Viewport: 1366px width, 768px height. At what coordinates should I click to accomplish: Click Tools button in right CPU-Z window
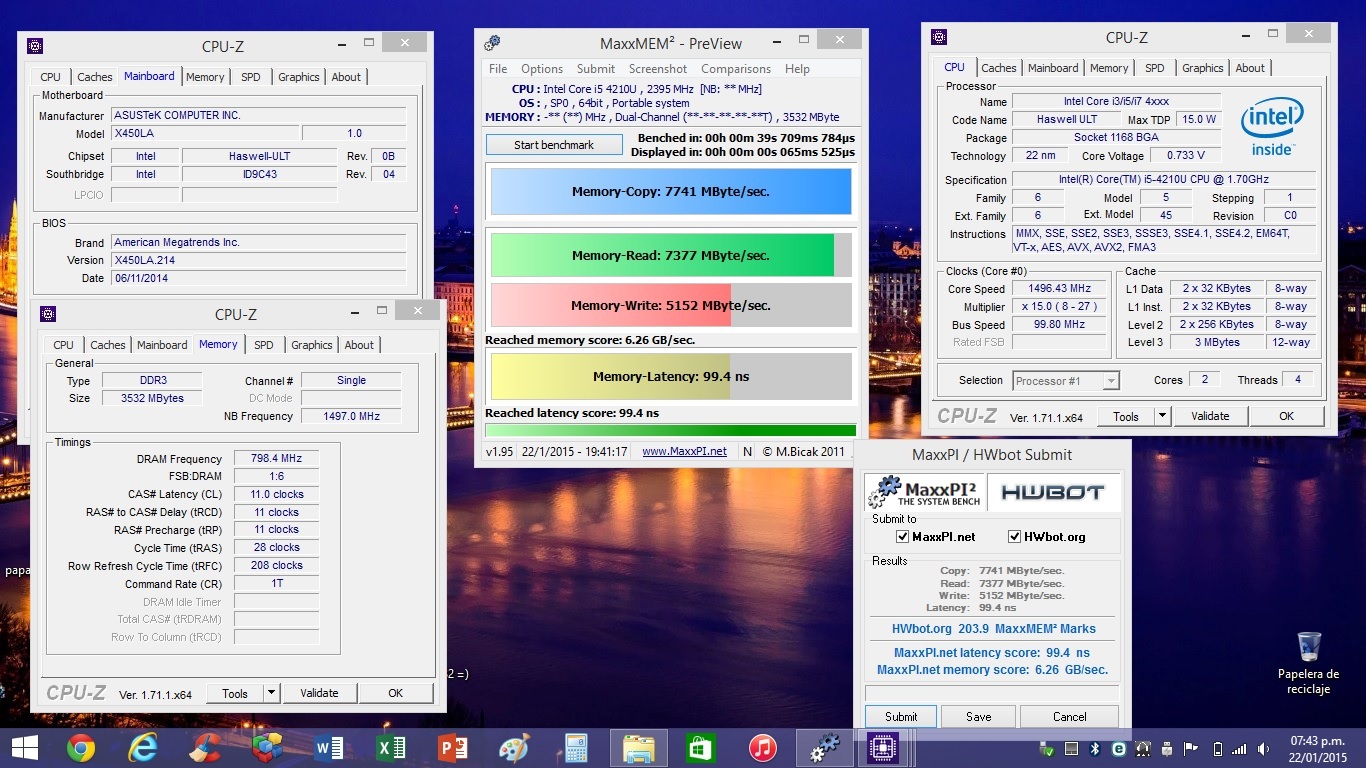pyautogui.click(x=1126, y=416)
